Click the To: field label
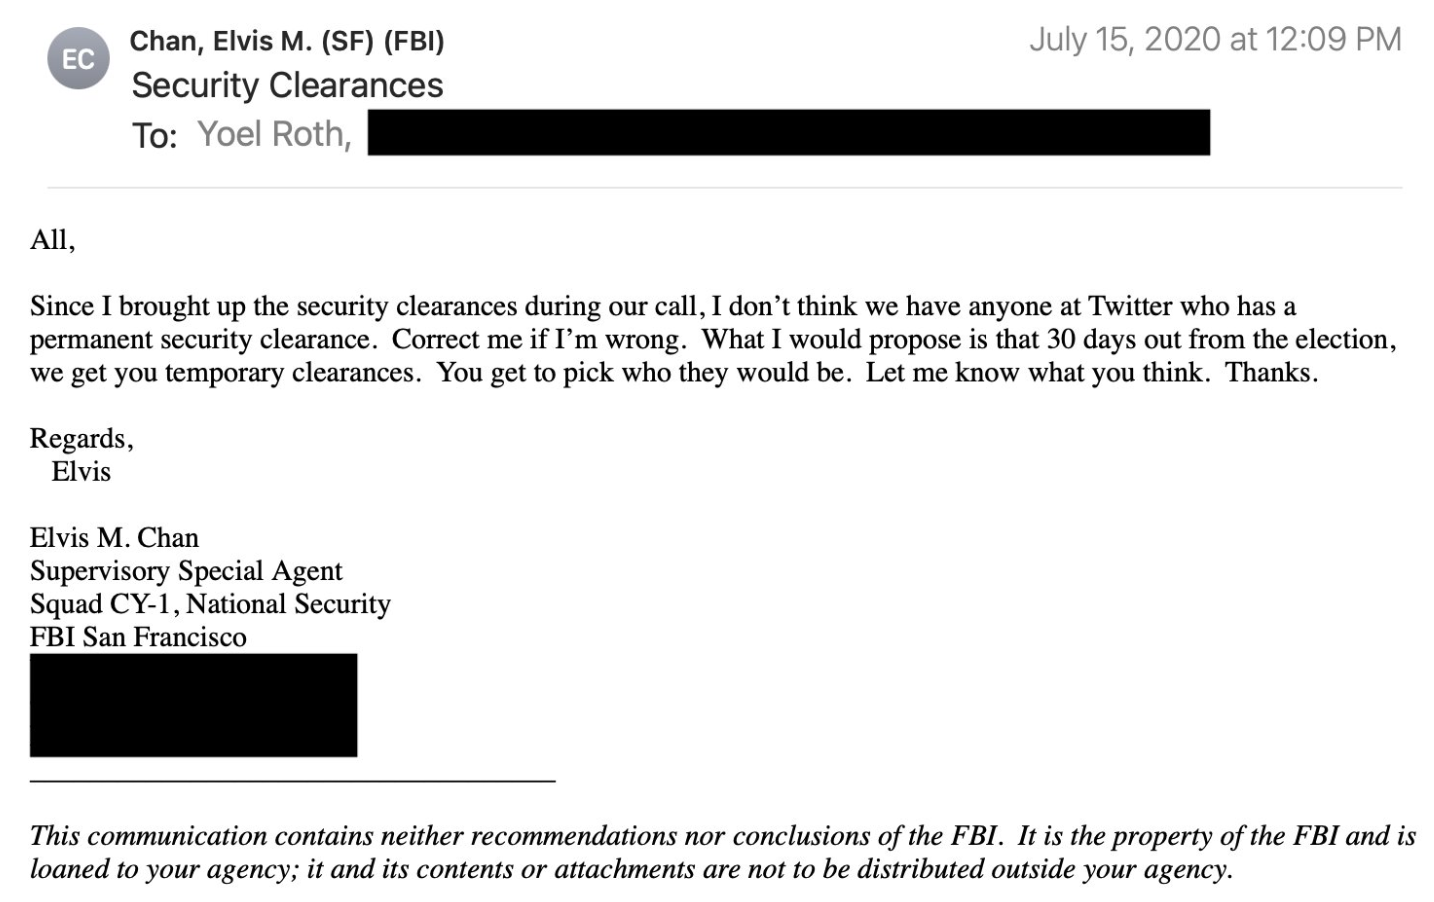This screenshot has height=902, width=1434. coord(154,135)
